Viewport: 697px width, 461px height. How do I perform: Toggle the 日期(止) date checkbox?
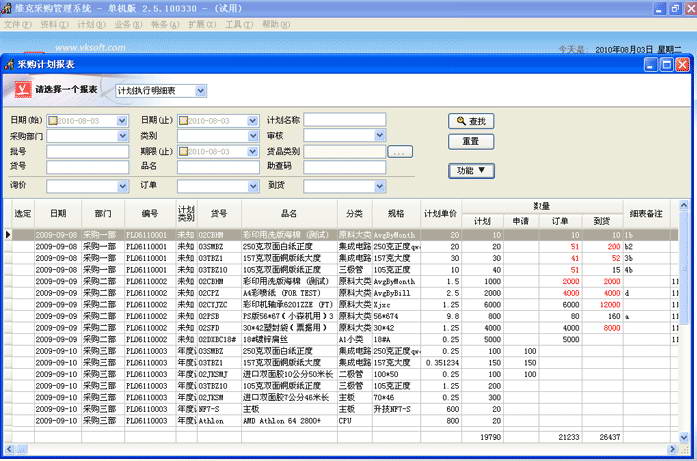coord(183,121)
